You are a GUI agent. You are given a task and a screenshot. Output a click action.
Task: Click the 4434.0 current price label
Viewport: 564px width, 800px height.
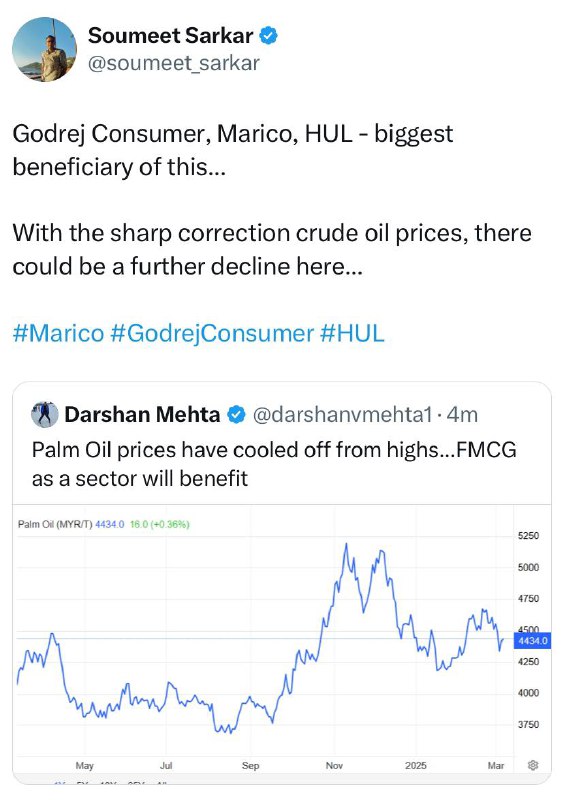tap(532, 641)
